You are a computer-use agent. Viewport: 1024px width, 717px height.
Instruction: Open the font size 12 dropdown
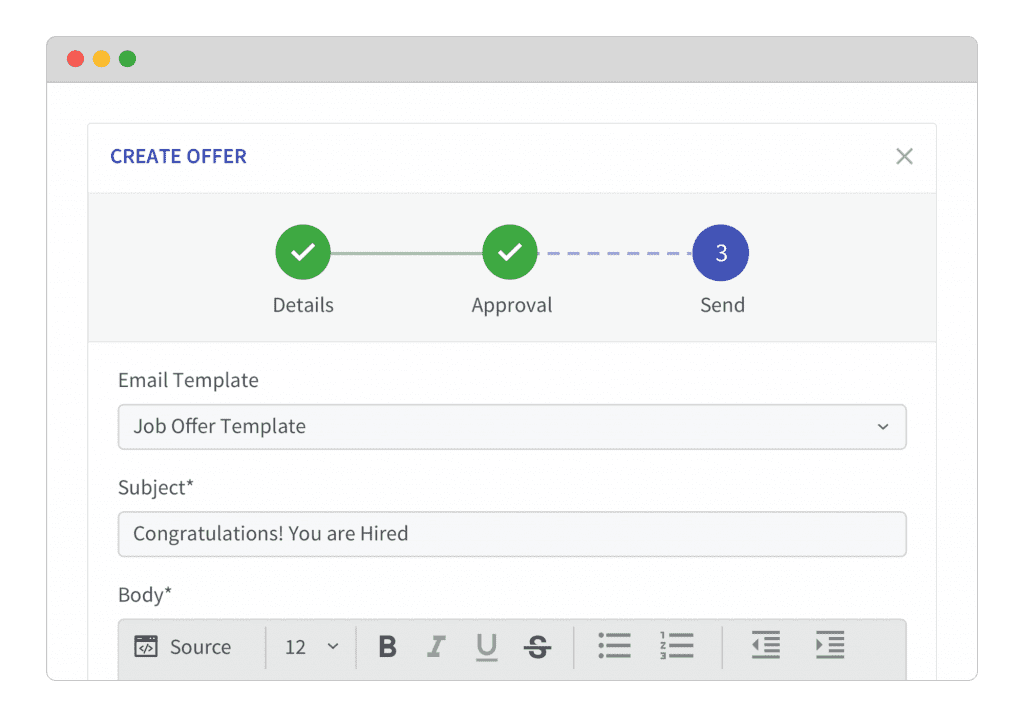[x=311, y=647]
